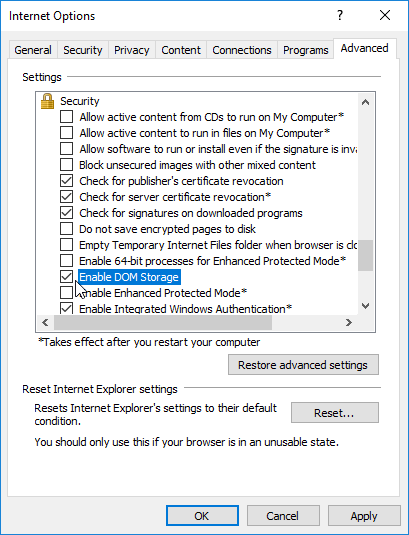This screenshot has width=409, height=535.
Task: Click the scroll left arrow in settings list
Action: coord(45,322)
